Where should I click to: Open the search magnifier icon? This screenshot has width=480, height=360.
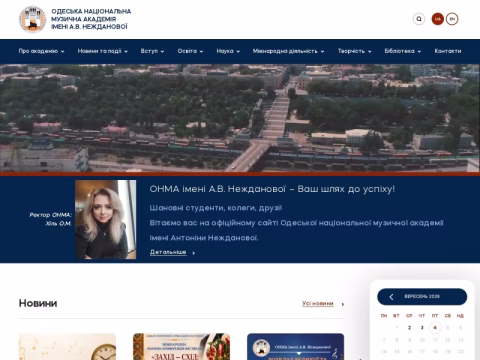(419, 19)
